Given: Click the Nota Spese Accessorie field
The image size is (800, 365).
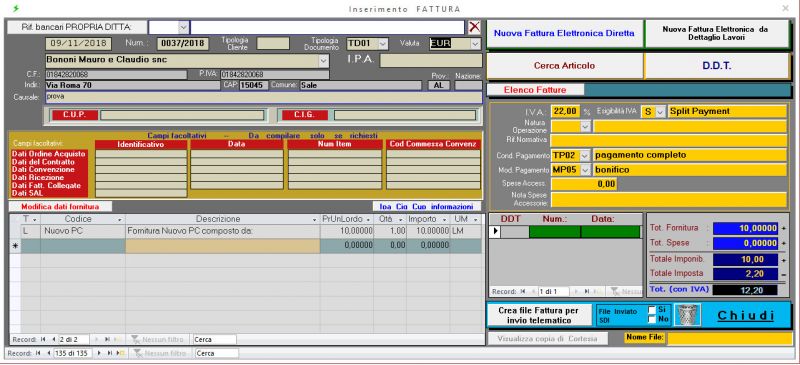Looking at the screenshot, I should pyautogui.click(x=668, y=199).
